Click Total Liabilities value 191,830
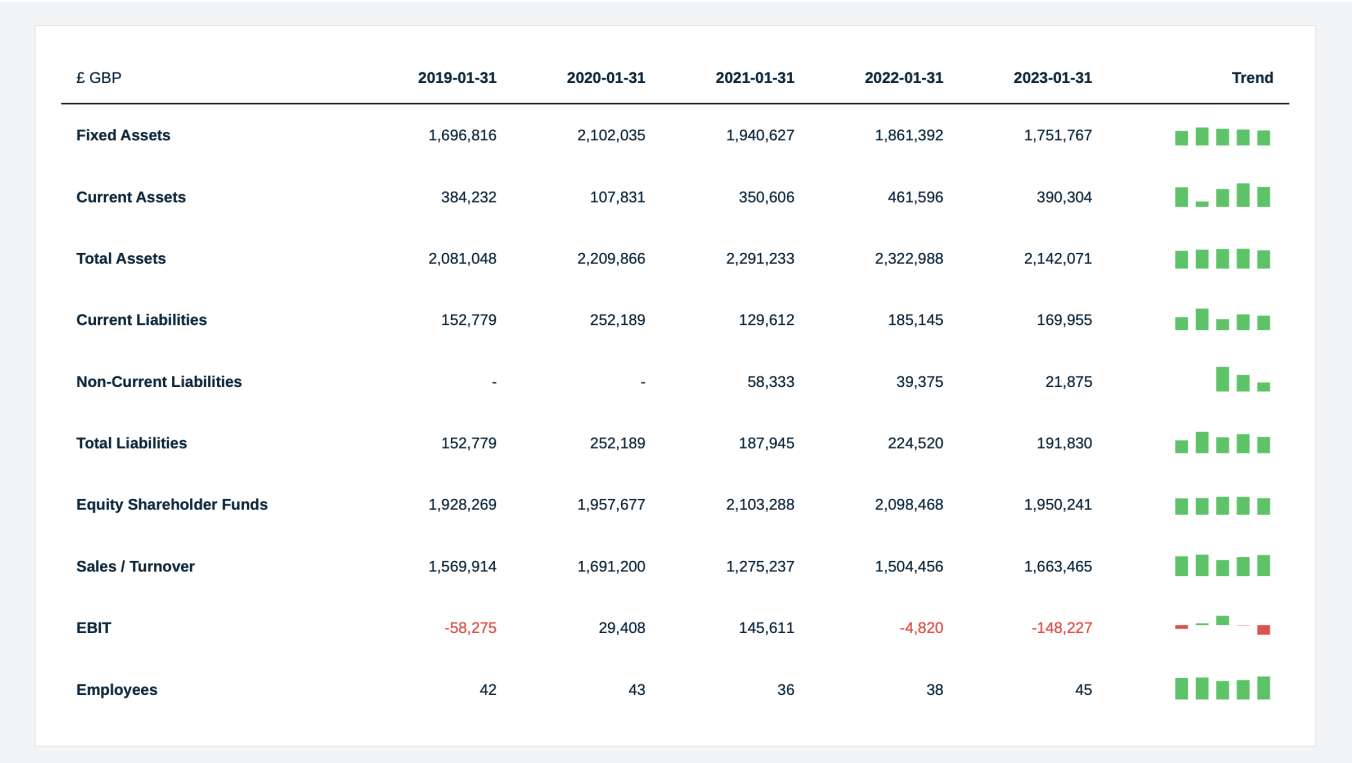The image size is (1352, 763). click(1065, 443)
